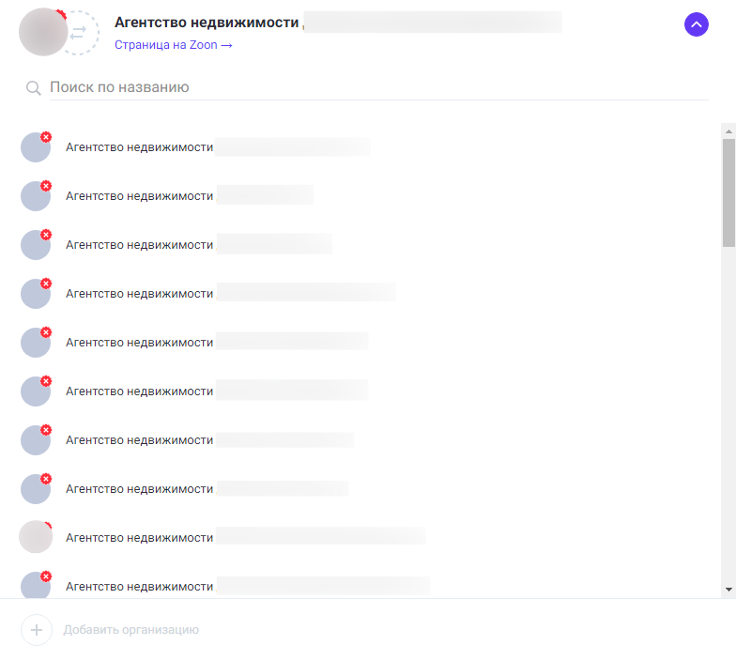Click the magnifier search icon
The width and height of the screenshot is (736, 660).
33,88
